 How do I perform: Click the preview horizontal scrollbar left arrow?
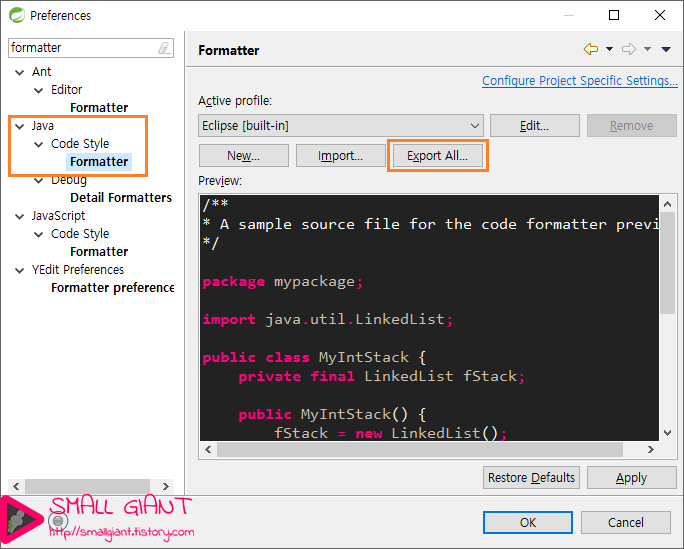[208, 449]
